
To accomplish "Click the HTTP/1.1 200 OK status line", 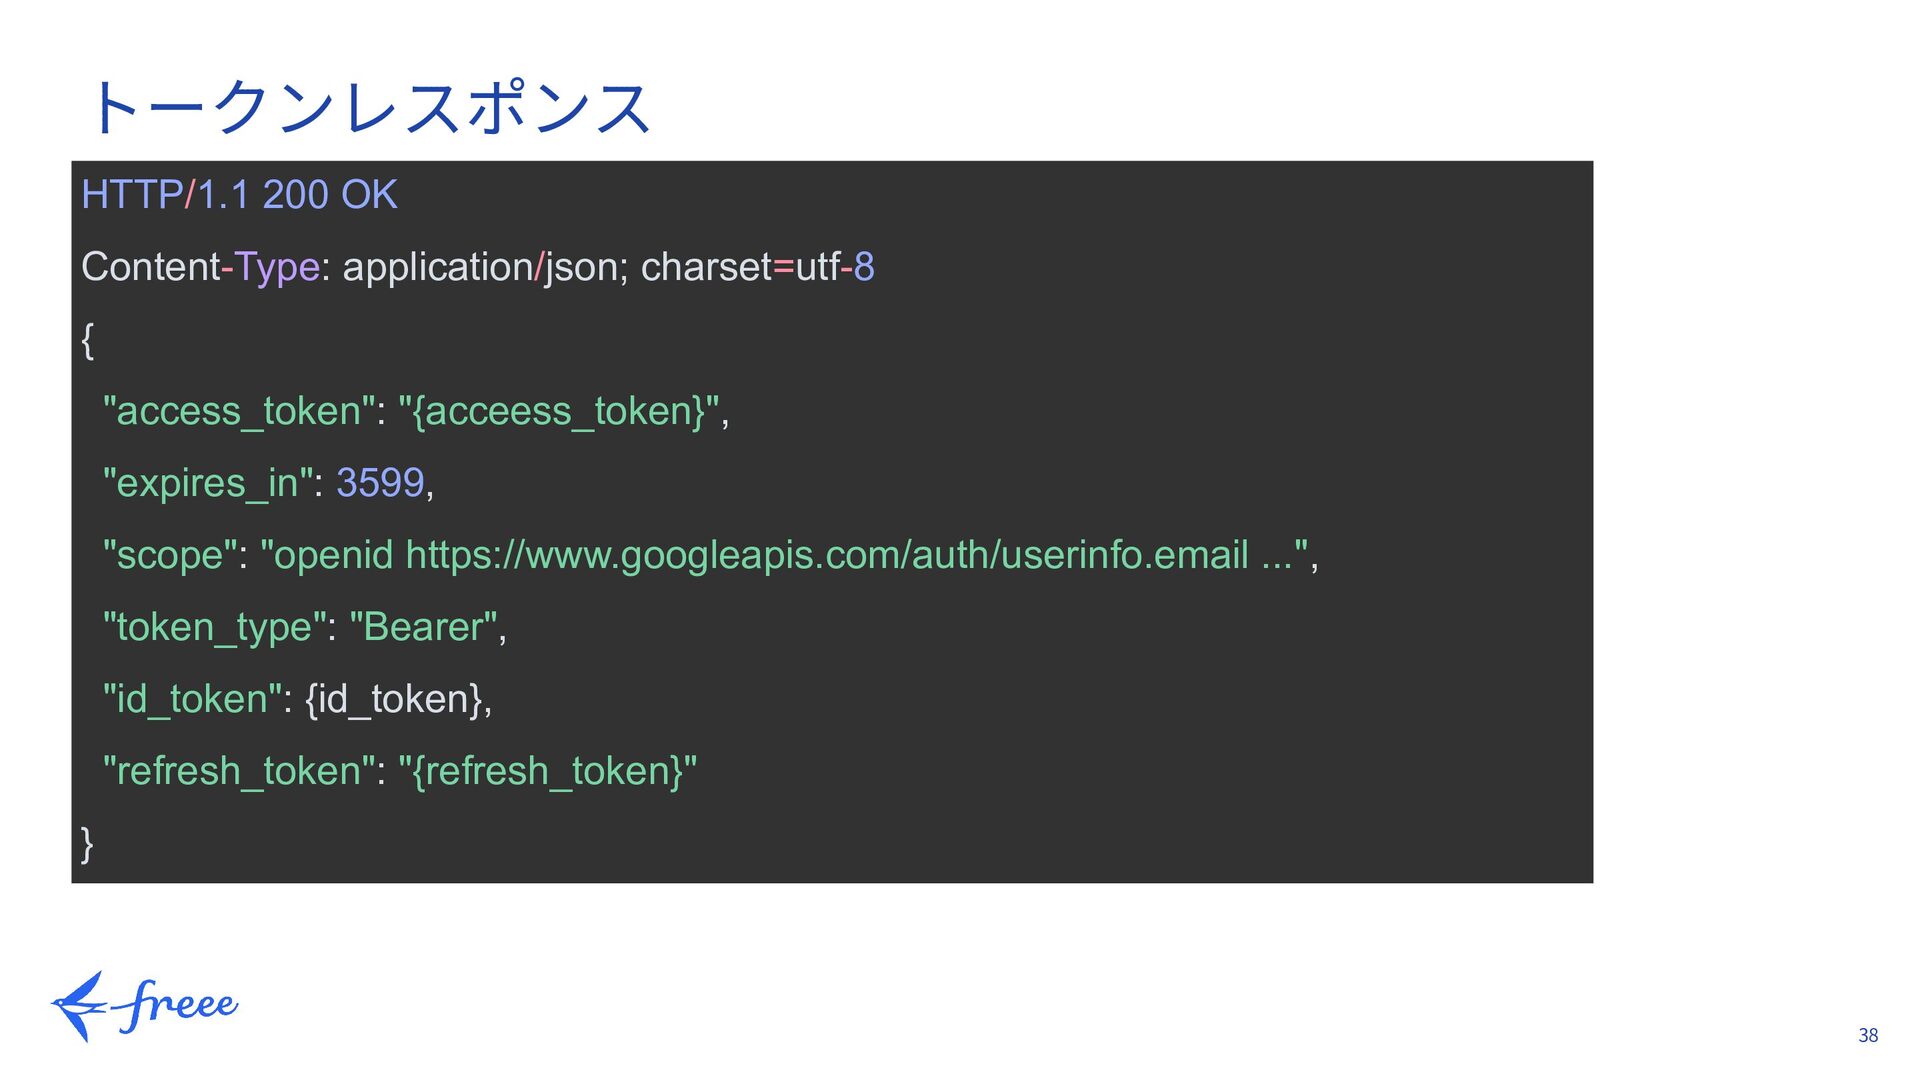I will pos(239,195).
